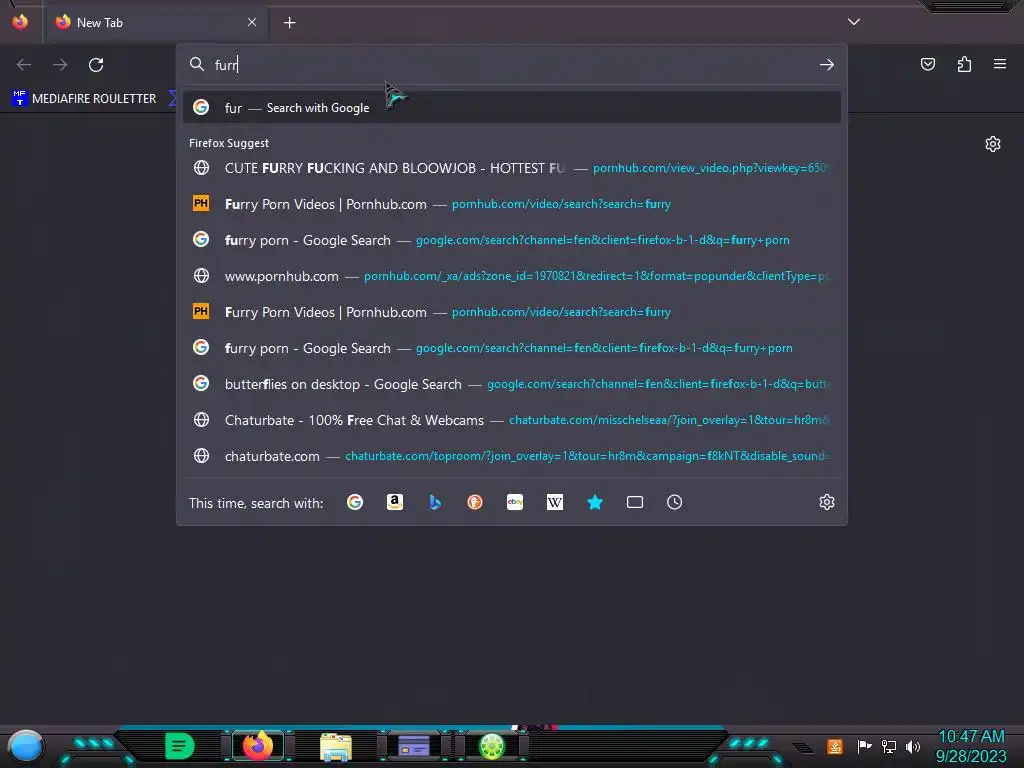The width and height of the screenshot is (1024, 768).
Task: Personalize New Tab with the gear icon
Action: tap(993, 144)
